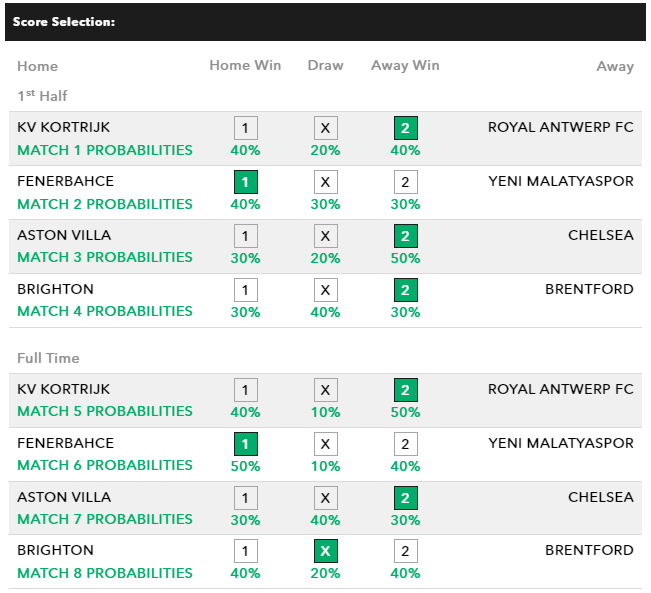
Task: Select Draw for Brighton vs Brentford 1st Half
Action: [x=325, y=290]
